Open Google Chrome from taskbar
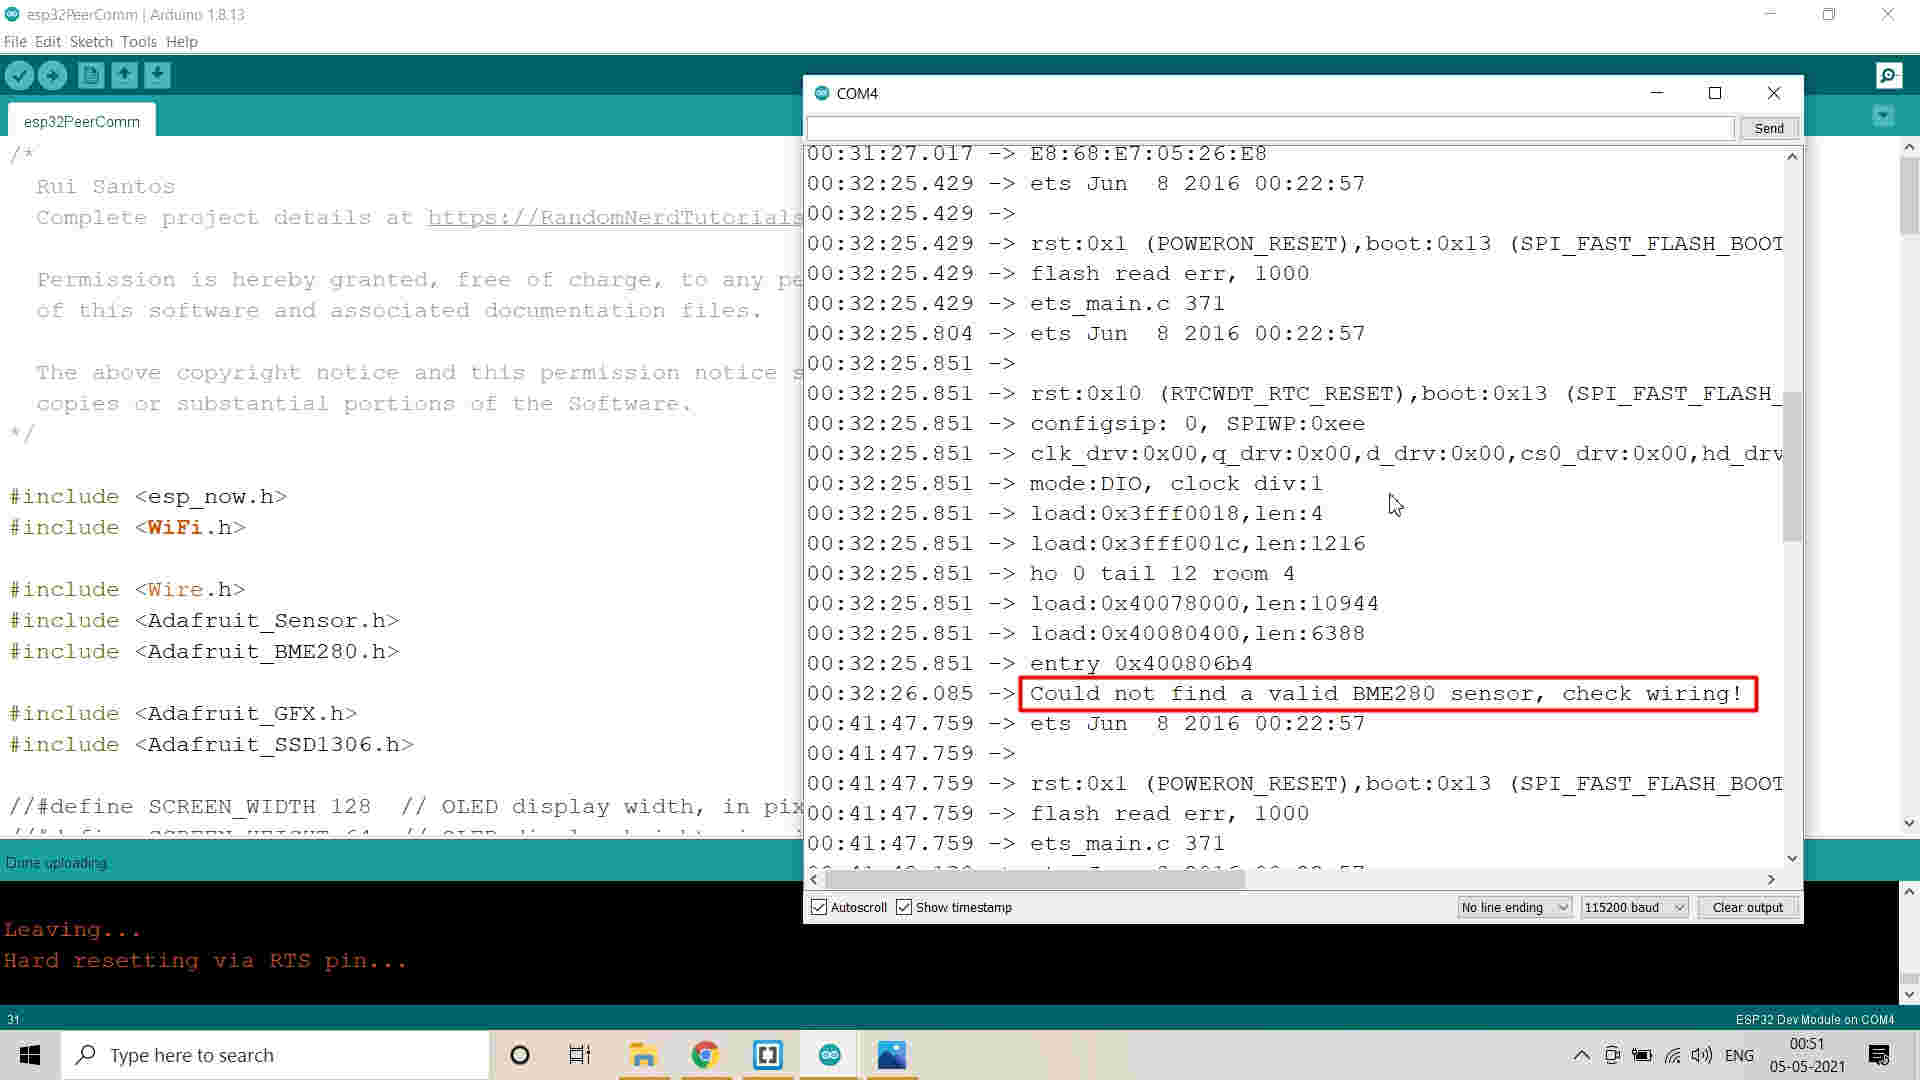The width and height of the screenshot is (1920, 1080). 705,1055
